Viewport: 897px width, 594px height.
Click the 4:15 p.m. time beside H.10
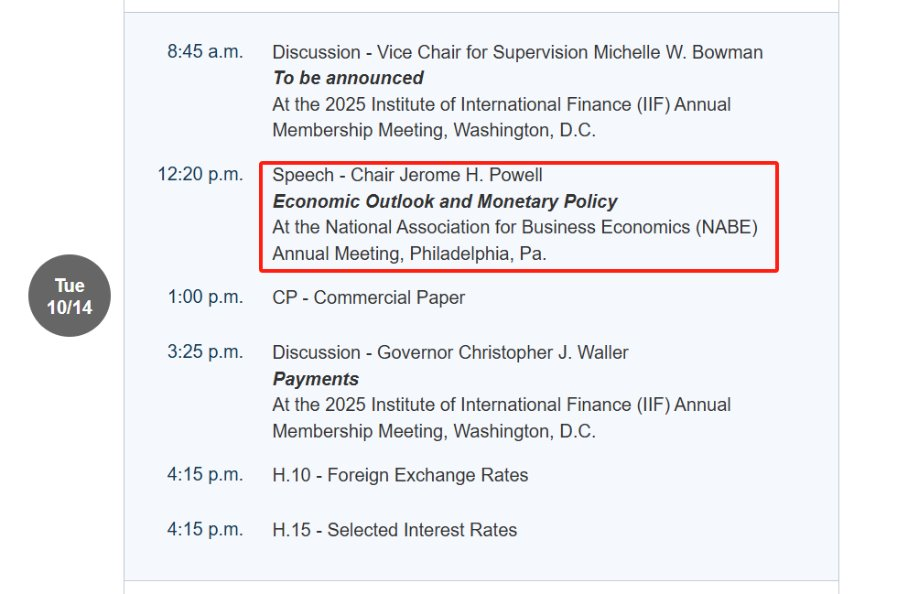[205, 475]
